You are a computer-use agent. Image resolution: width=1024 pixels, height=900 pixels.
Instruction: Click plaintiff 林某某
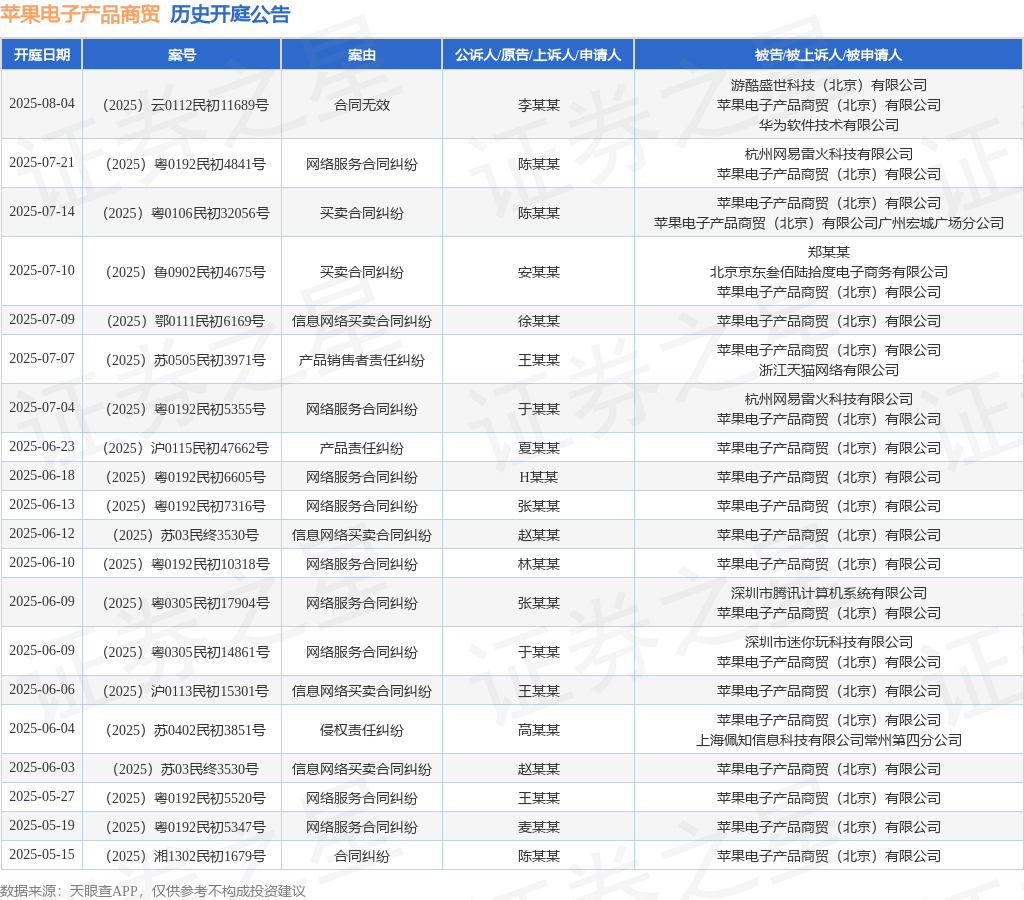coord(538,564)
